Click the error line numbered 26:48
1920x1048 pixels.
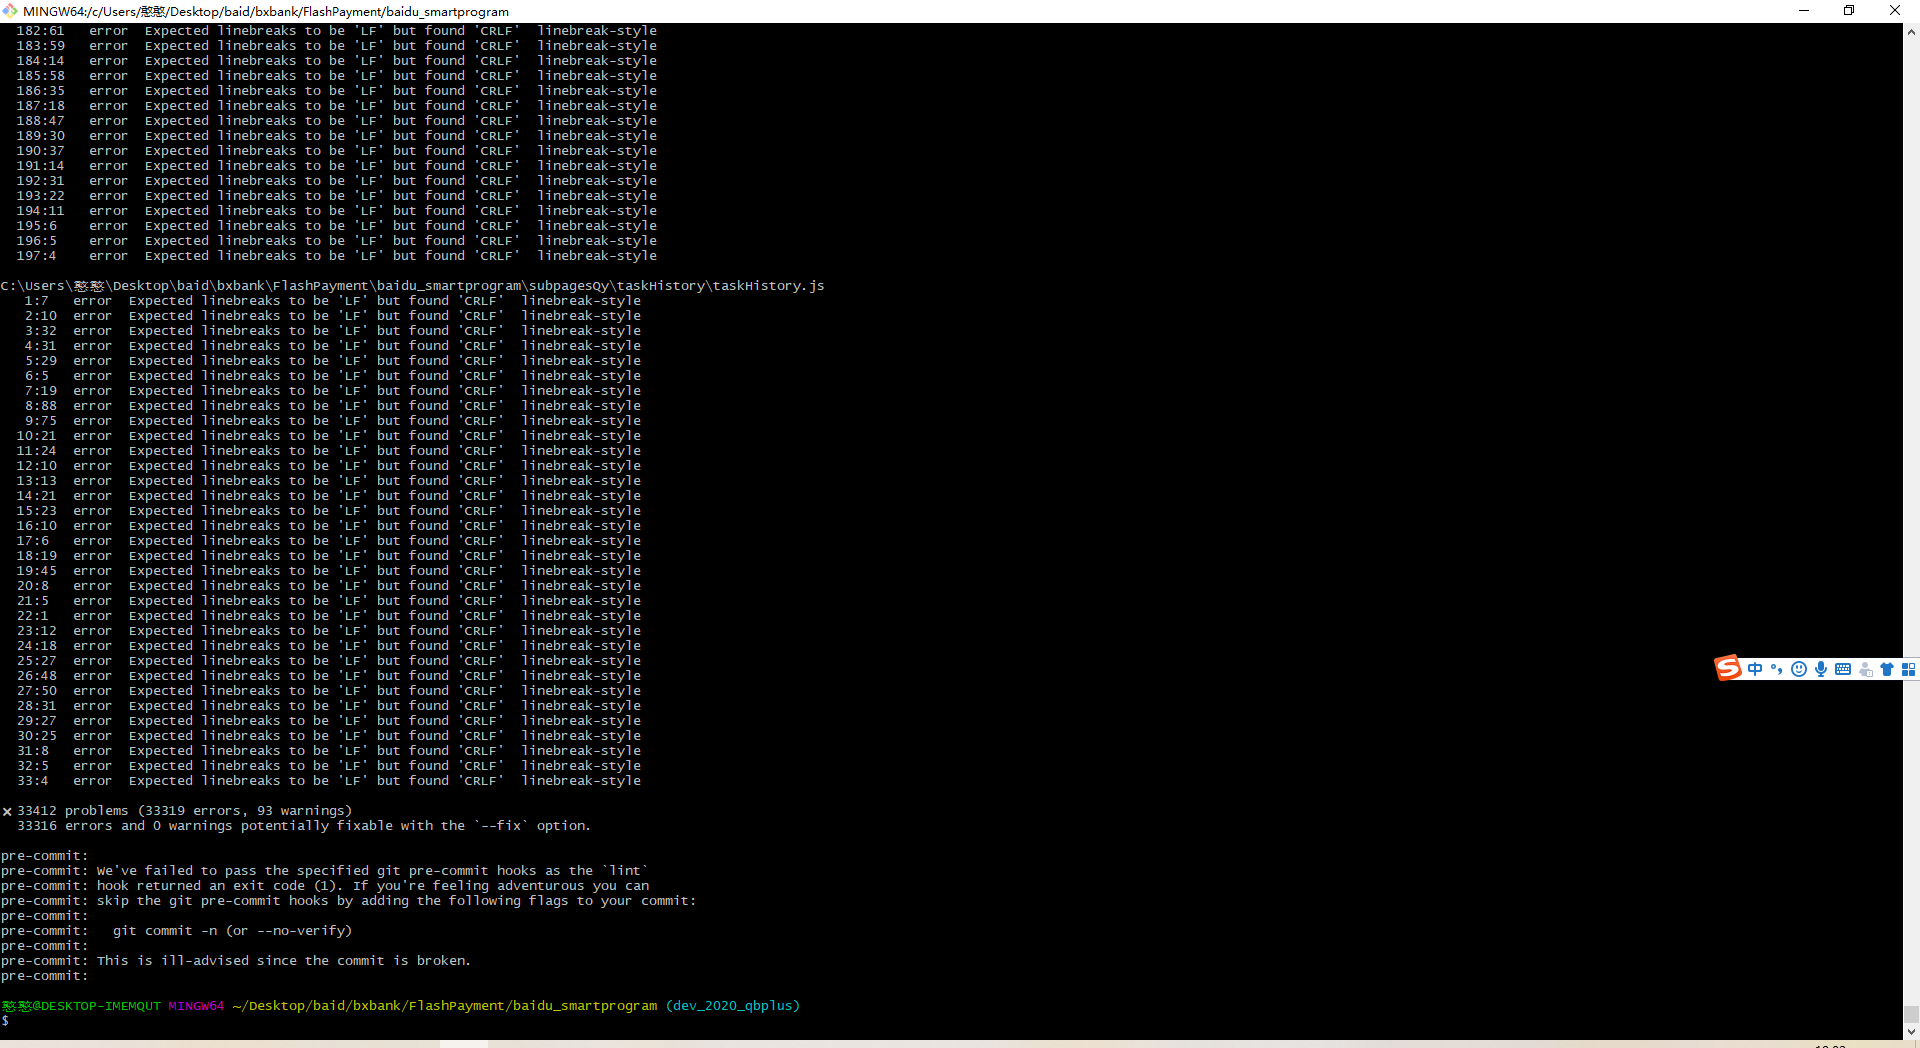(x=328, y=676)
